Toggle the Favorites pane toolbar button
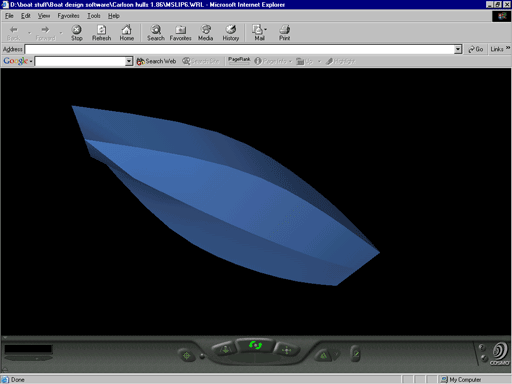The image size is (512, 384). click(x=180, y=33)
